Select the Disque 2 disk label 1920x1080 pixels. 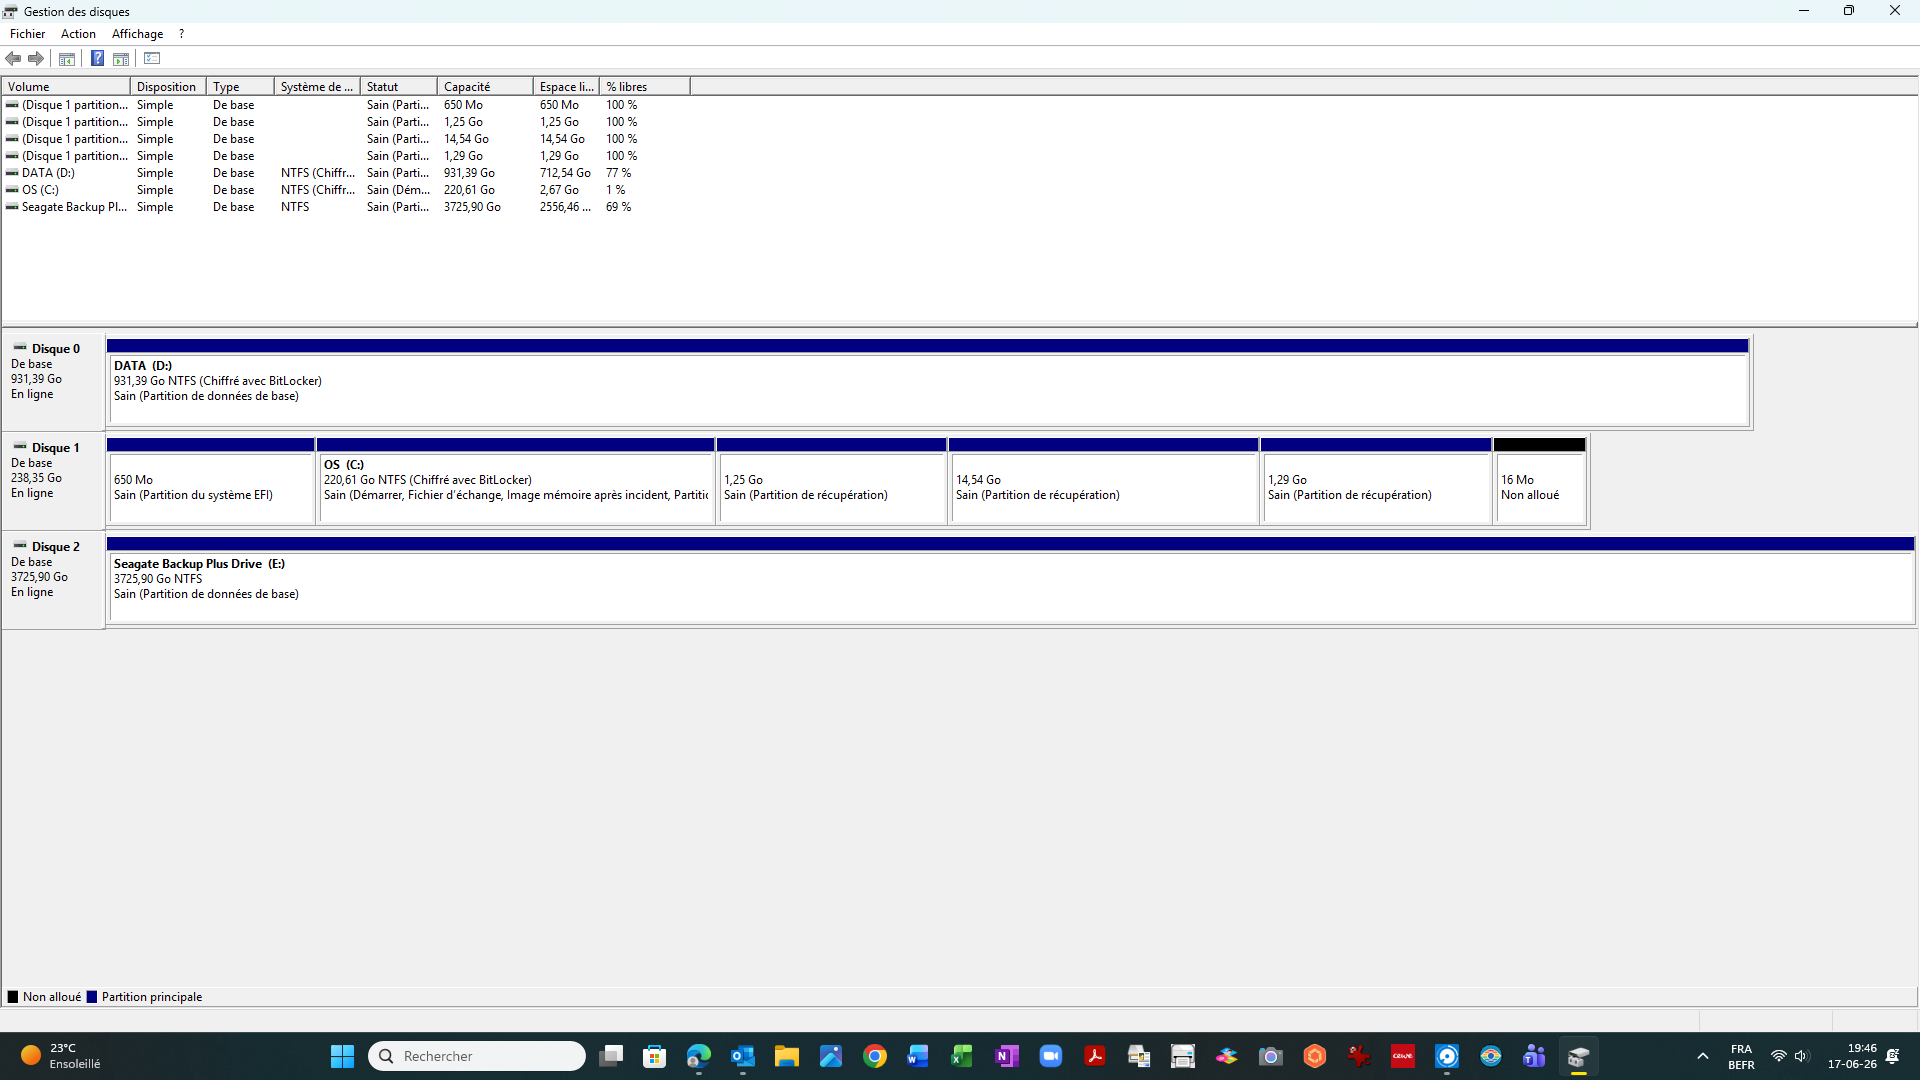tap(54, 580)
